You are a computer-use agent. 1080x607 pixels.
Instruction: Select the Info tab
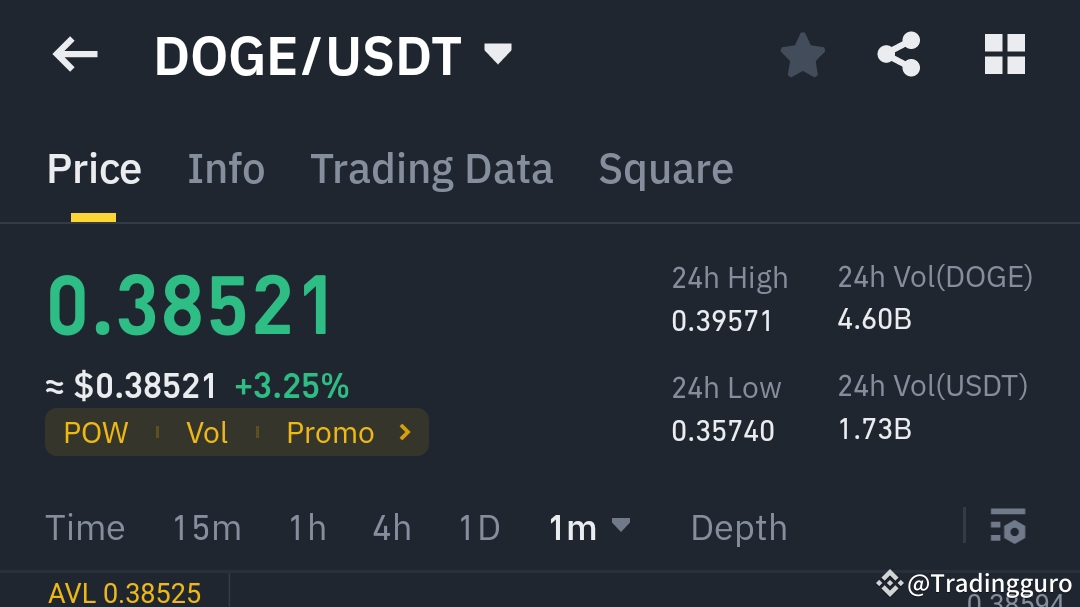(x=226, y=168)
